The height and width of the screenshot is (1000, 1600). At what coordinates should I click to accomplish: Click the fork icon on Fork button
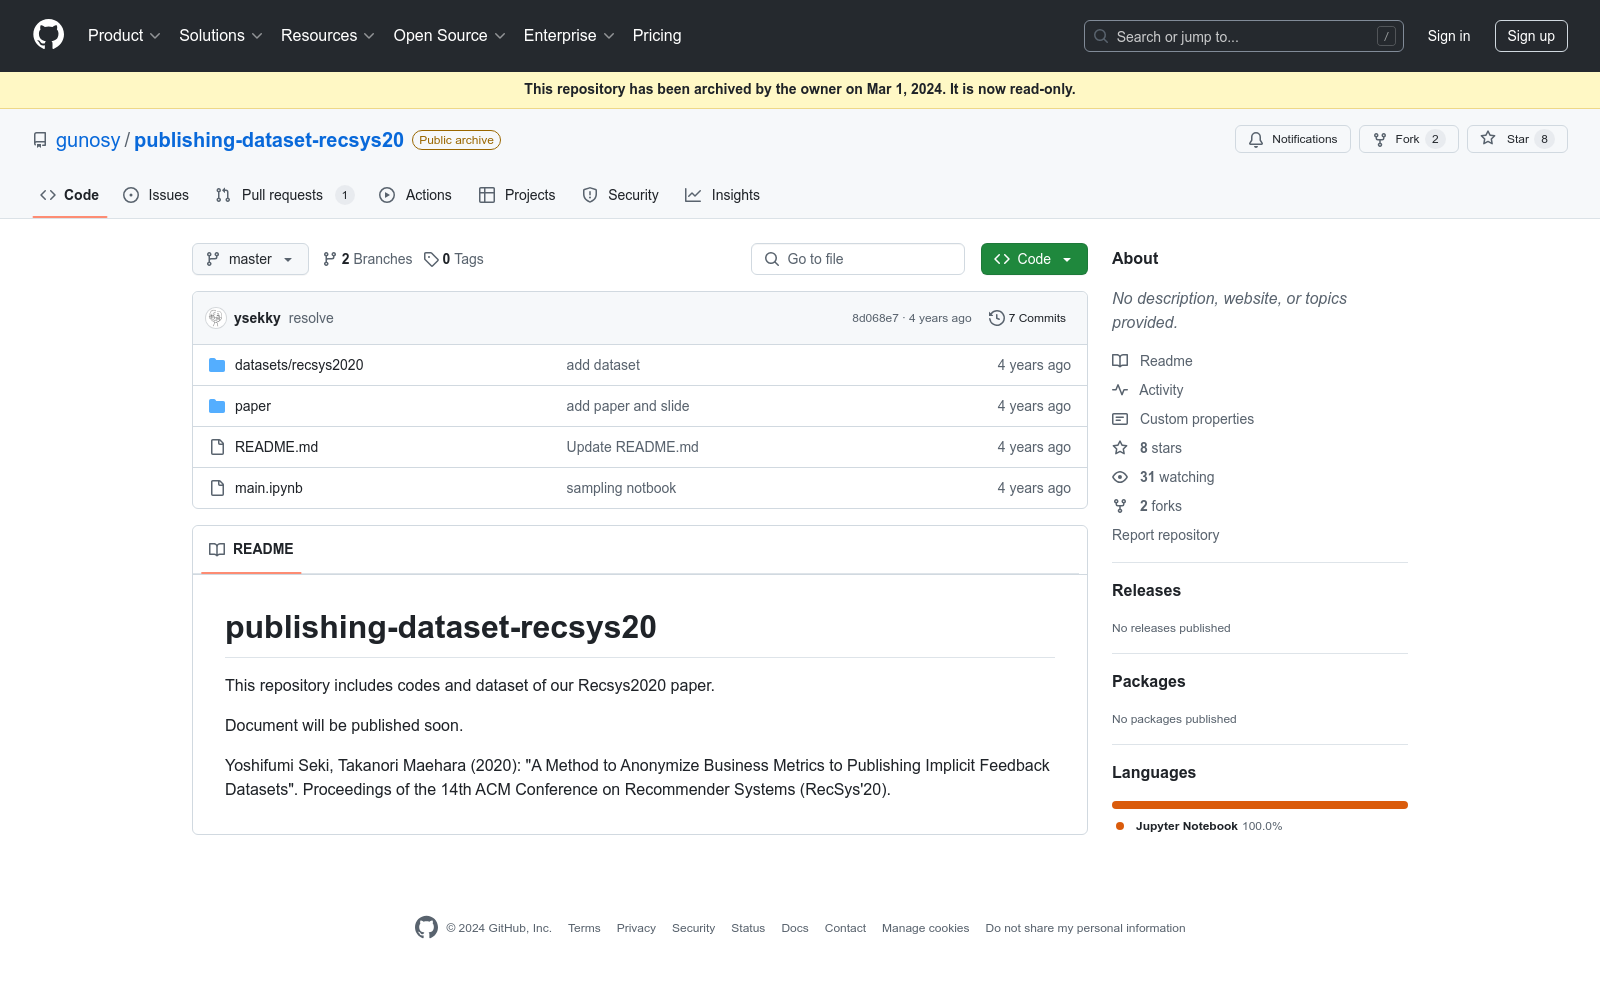(1380, 140)
